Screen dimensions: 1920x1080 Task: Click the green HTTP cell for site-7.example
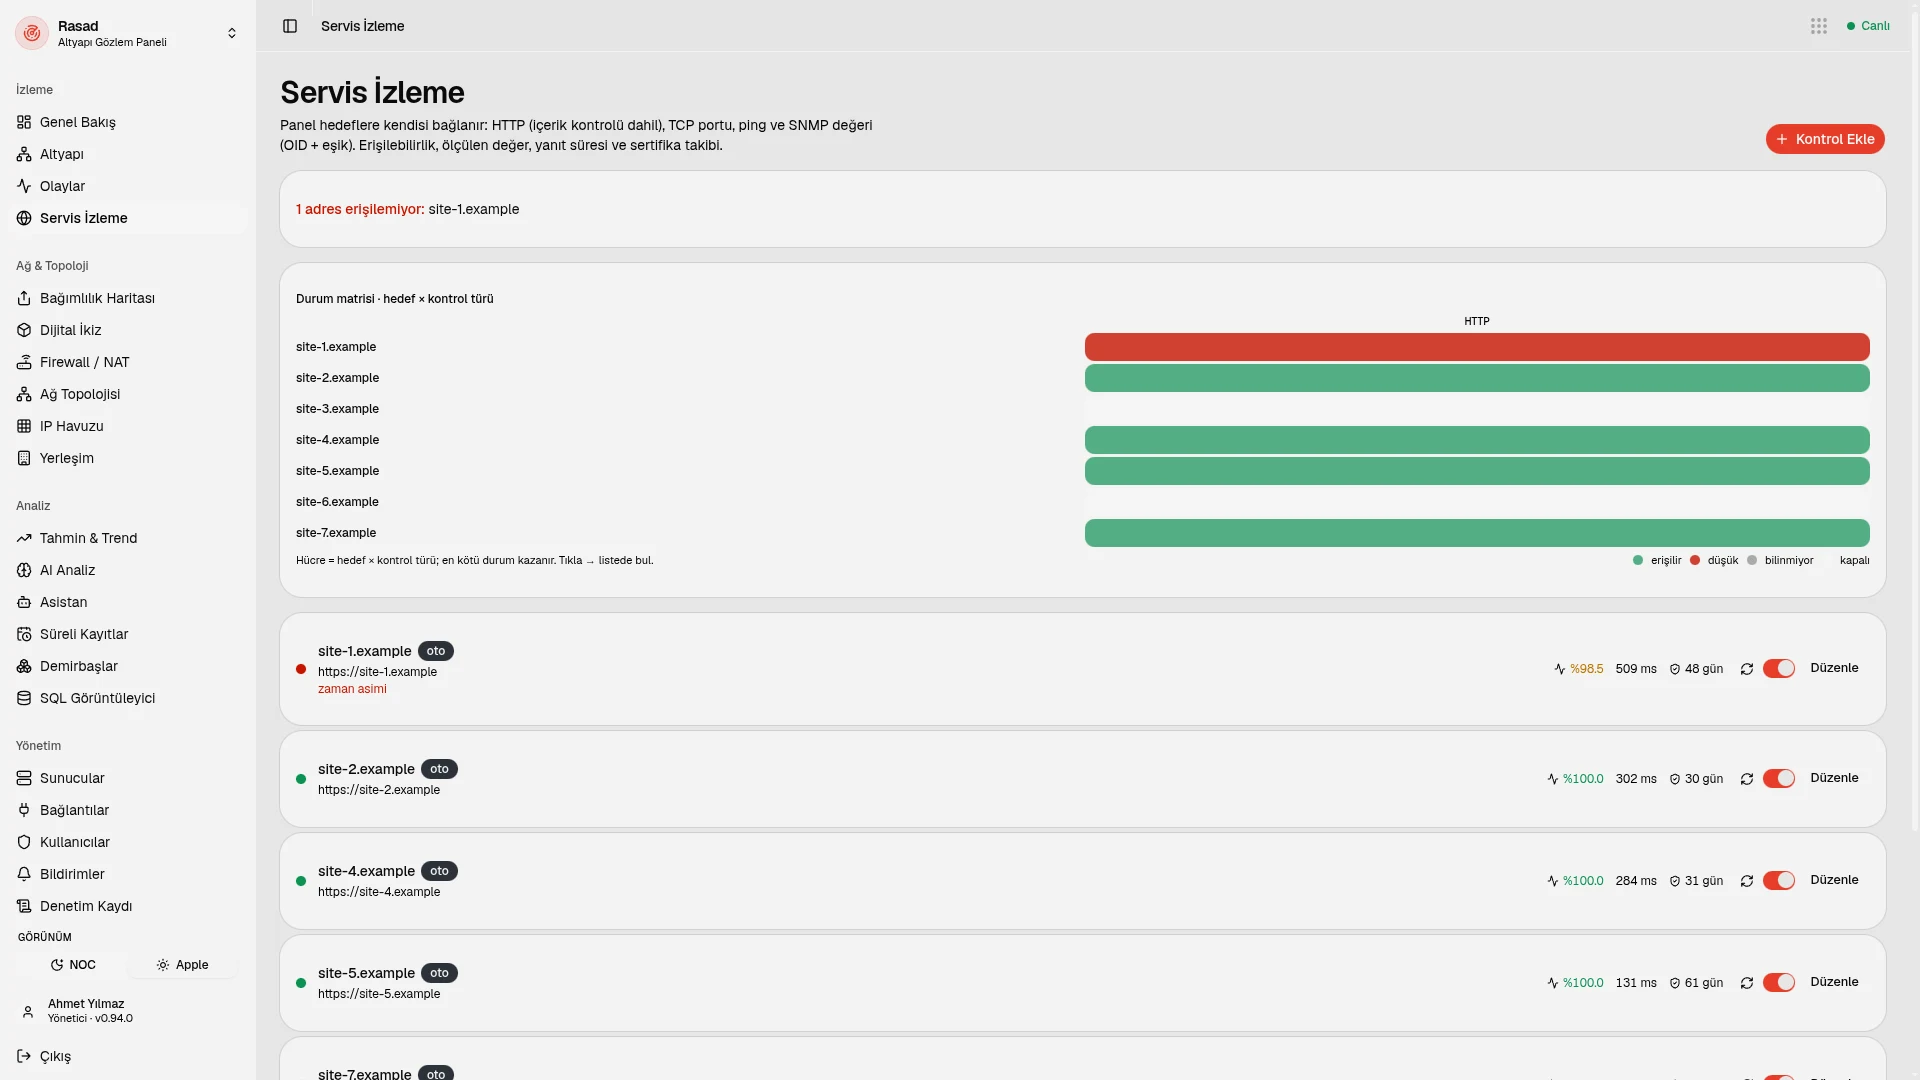pyautogui.click(x=1477, y=533)
